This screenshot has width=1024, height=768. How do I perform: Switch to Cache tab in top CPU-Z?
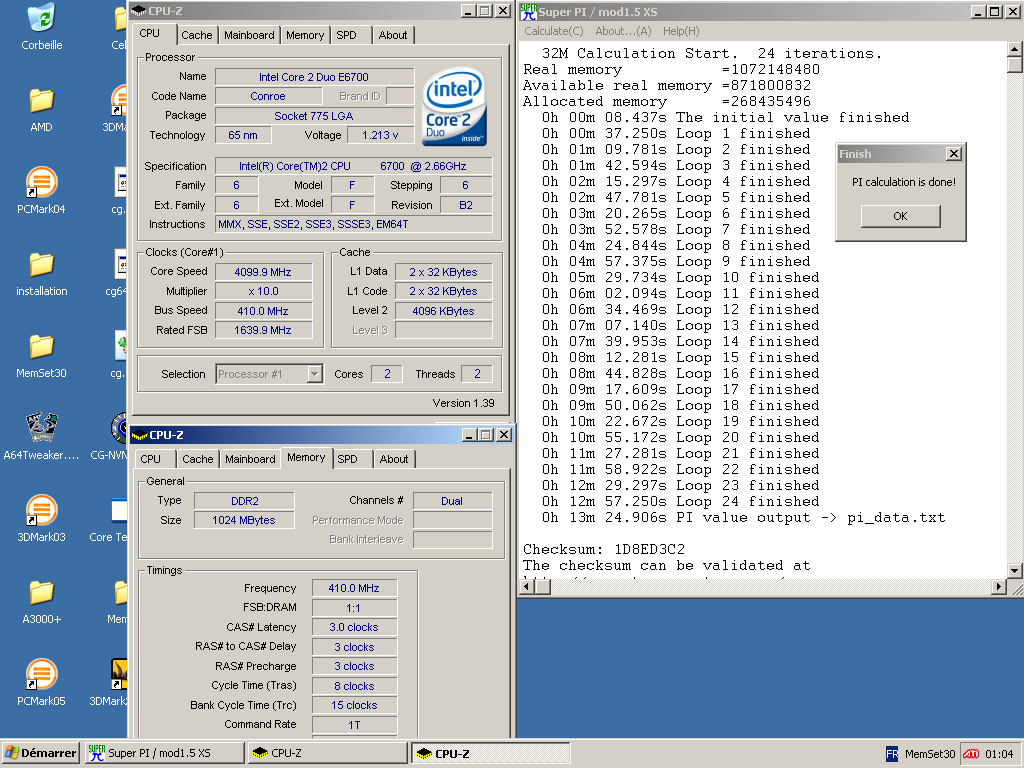tap(197, 35)
